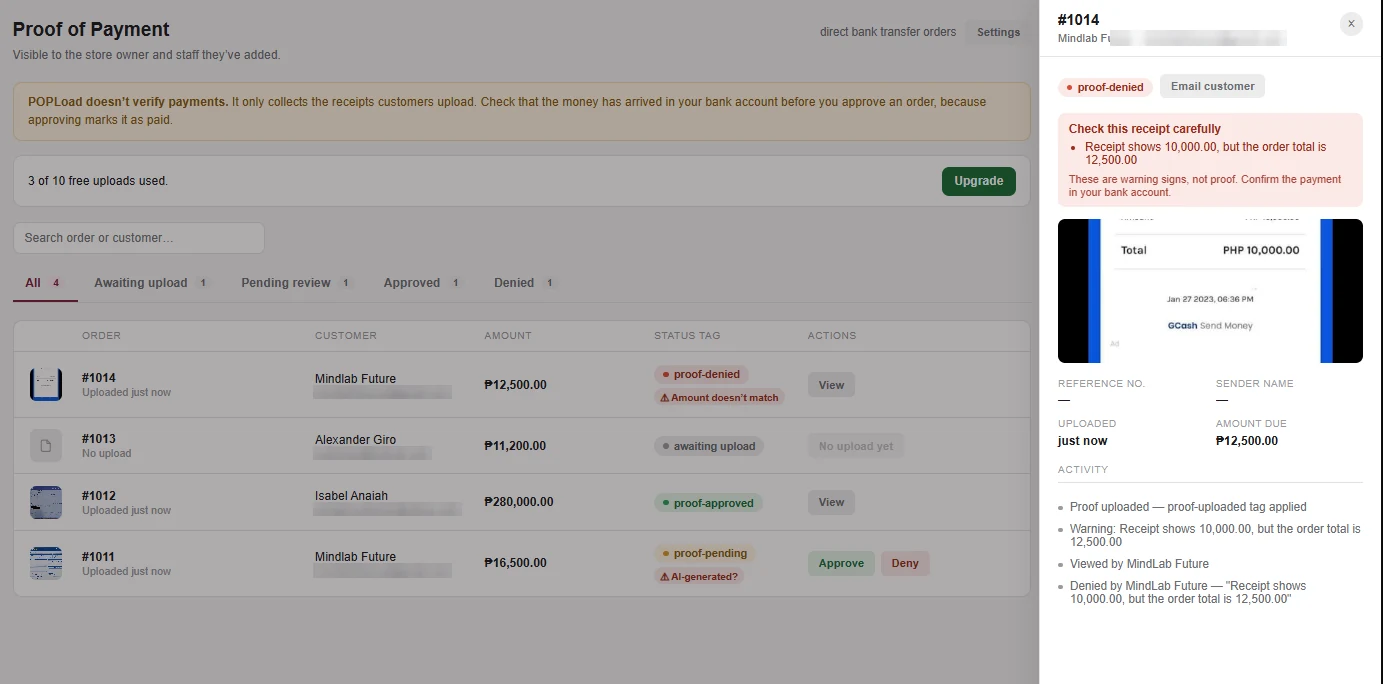Switch to the Approved tab
The image size is (1383, 684).
(422, 283)
